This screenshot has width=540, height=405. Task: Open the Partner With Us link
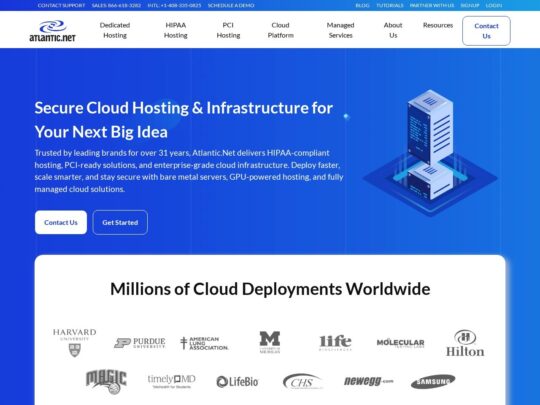432,6
